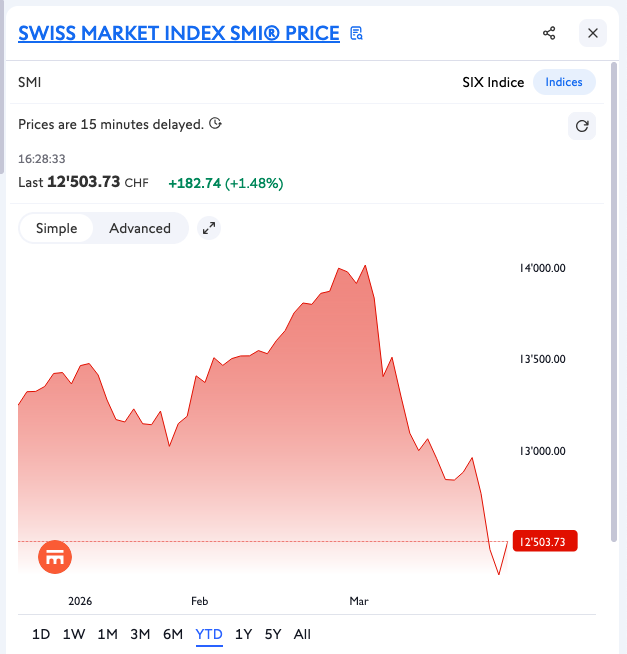Switch the chart to Advanced mode
Viewport: 627px width, 654px height.
(140, 228)
